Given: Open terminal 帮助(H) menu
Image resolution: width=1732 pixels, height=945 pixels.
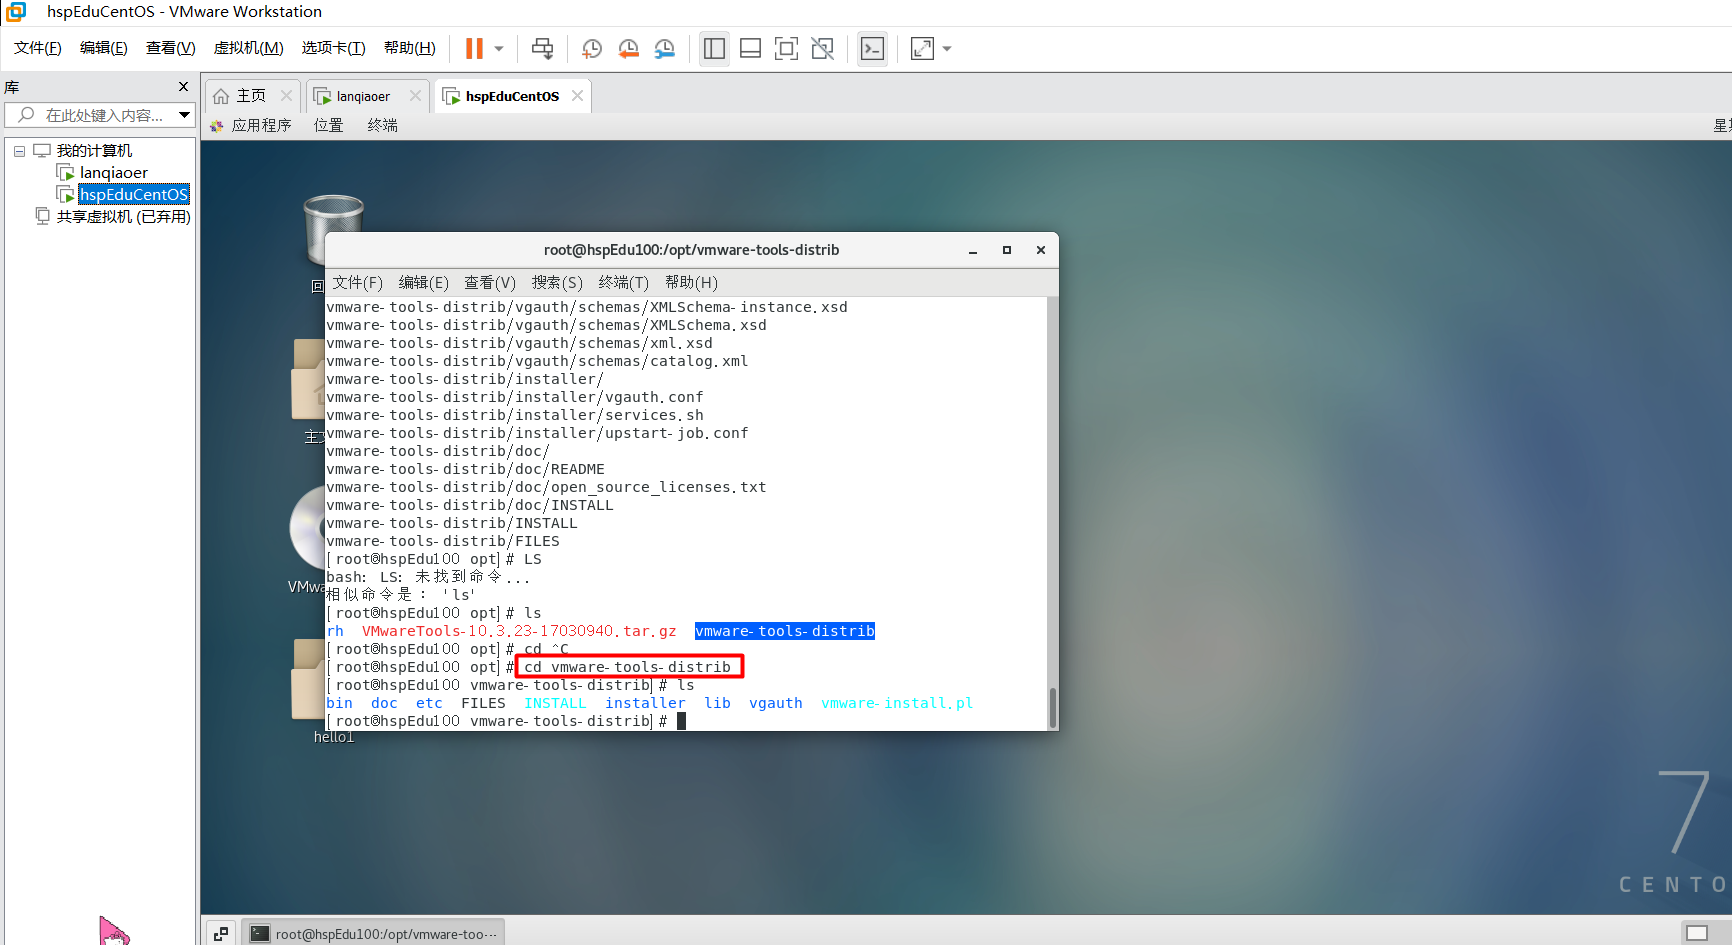Looking at the screenshot, I should [x=691, y=282].
